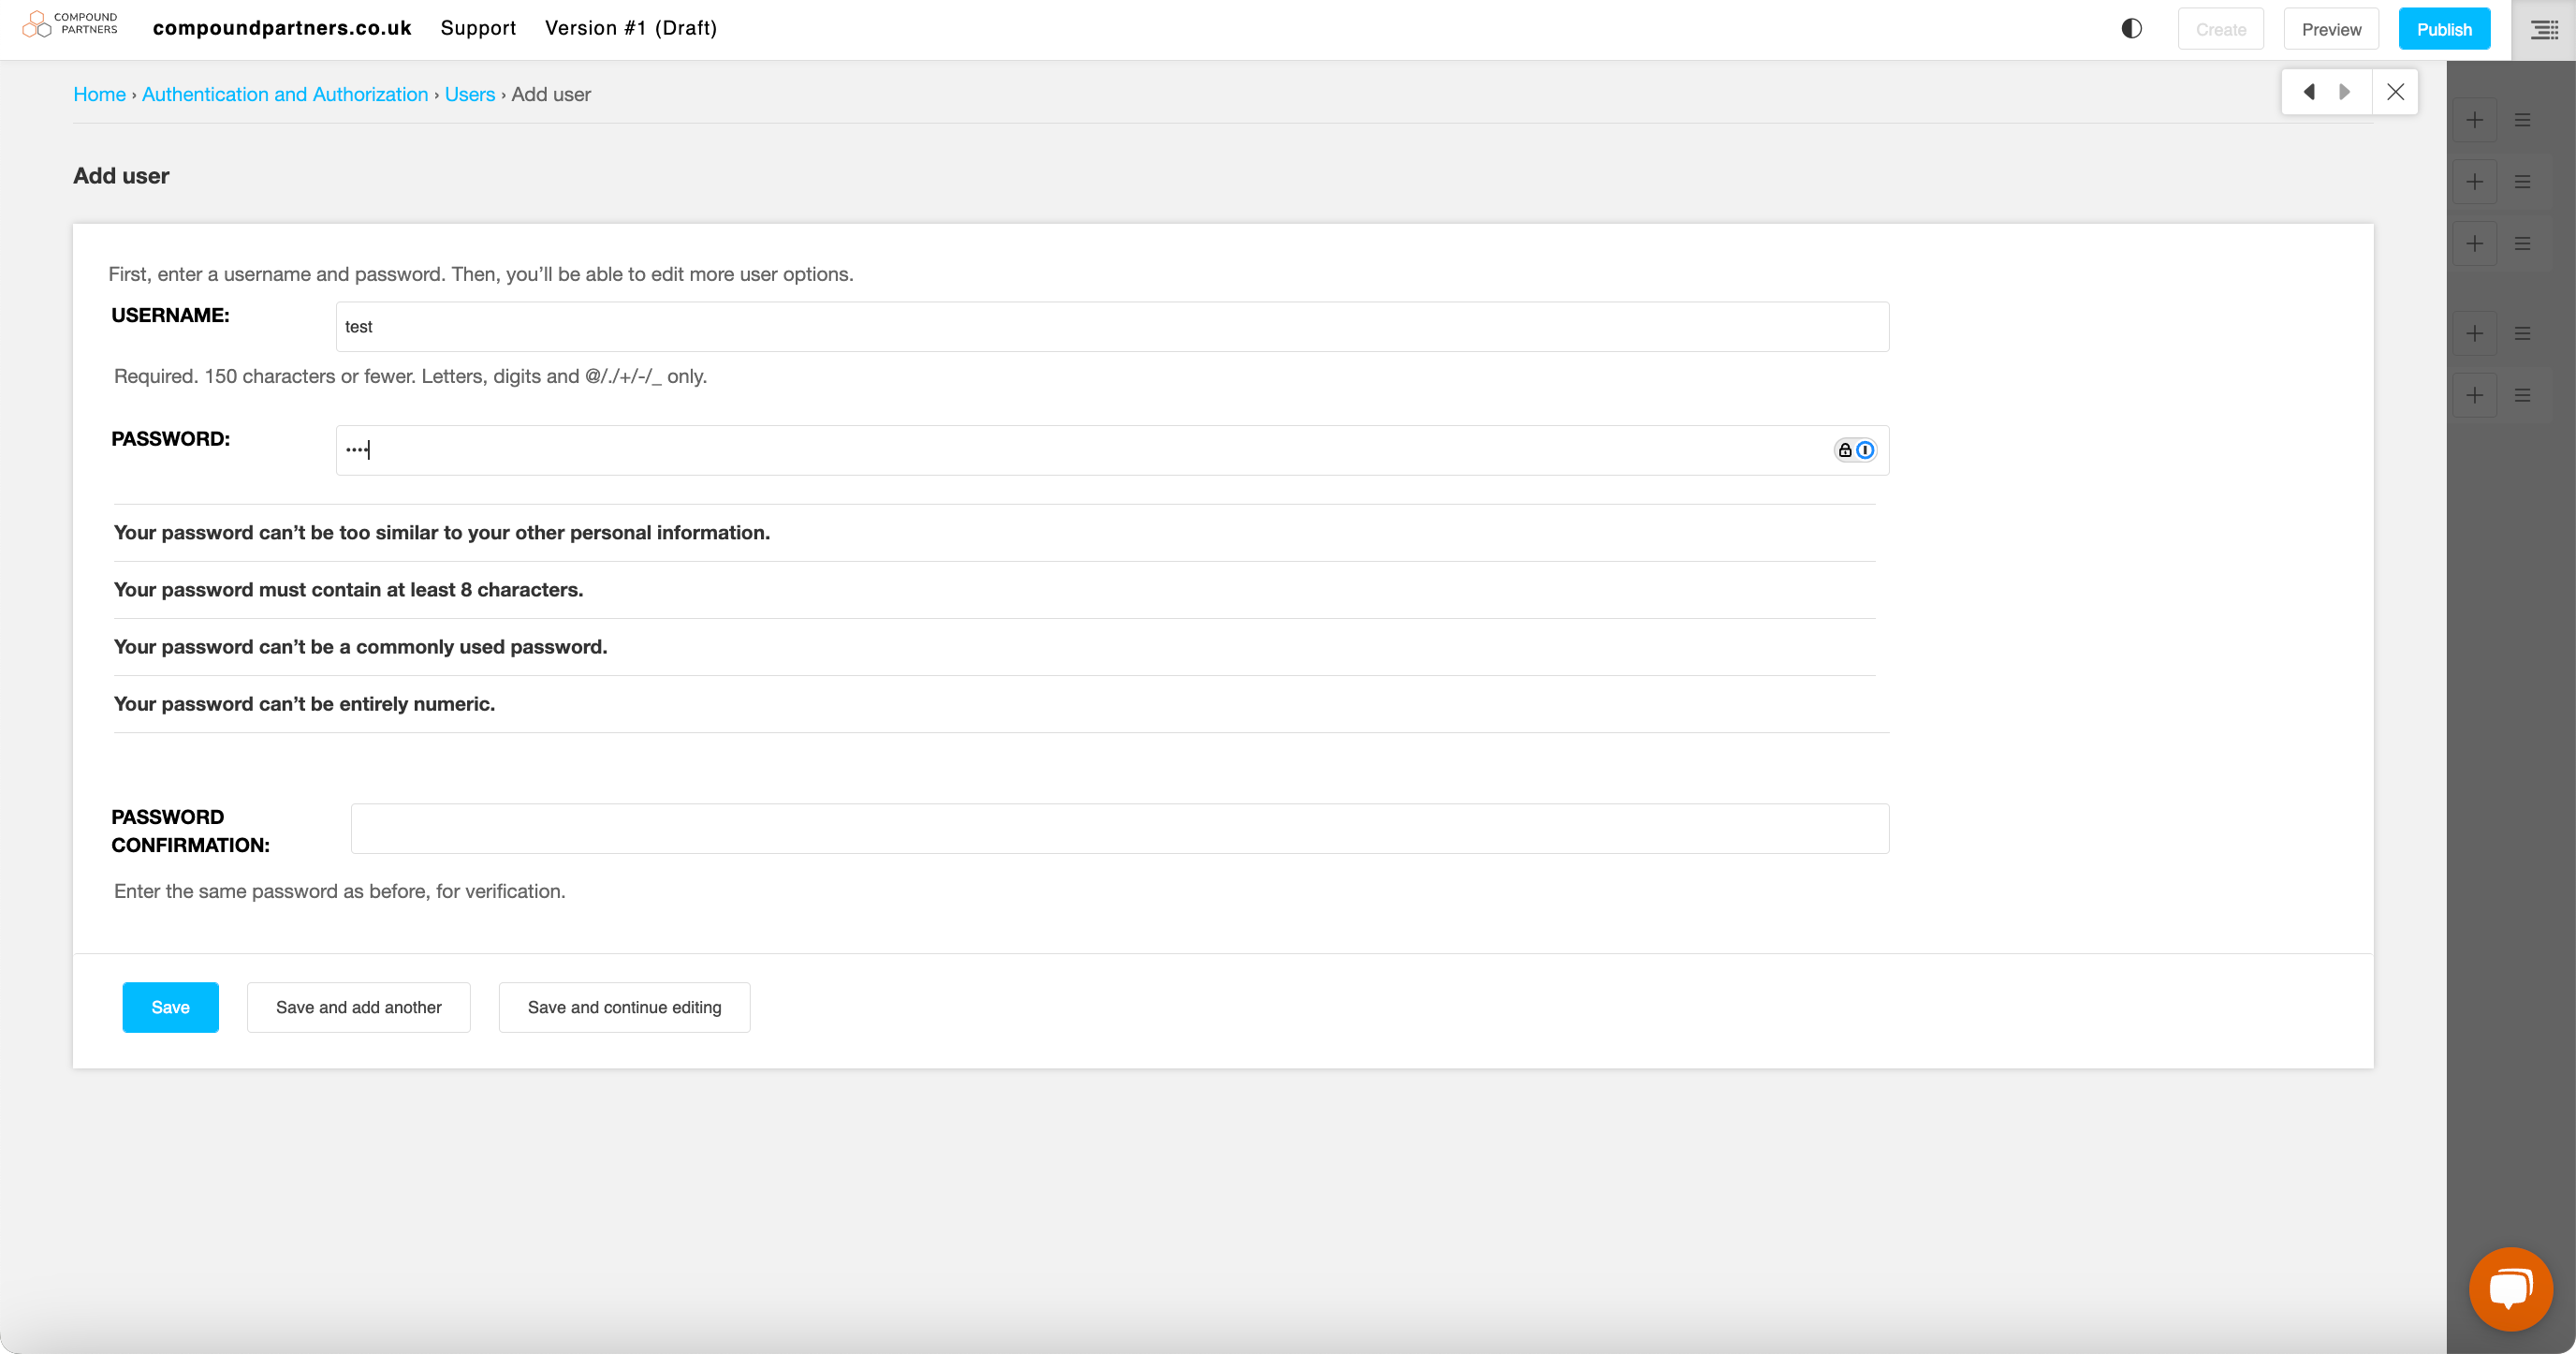This screenshot has width=2576, height=1354.
Task: Click the 'entirely numeric' password hint
Action: 304,704
